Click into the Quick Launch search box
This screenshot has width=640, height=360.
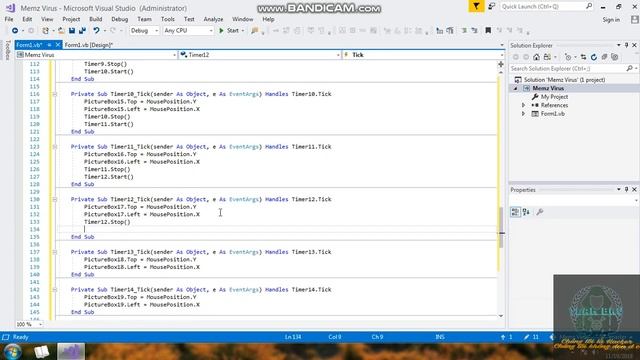click(547, 7)
